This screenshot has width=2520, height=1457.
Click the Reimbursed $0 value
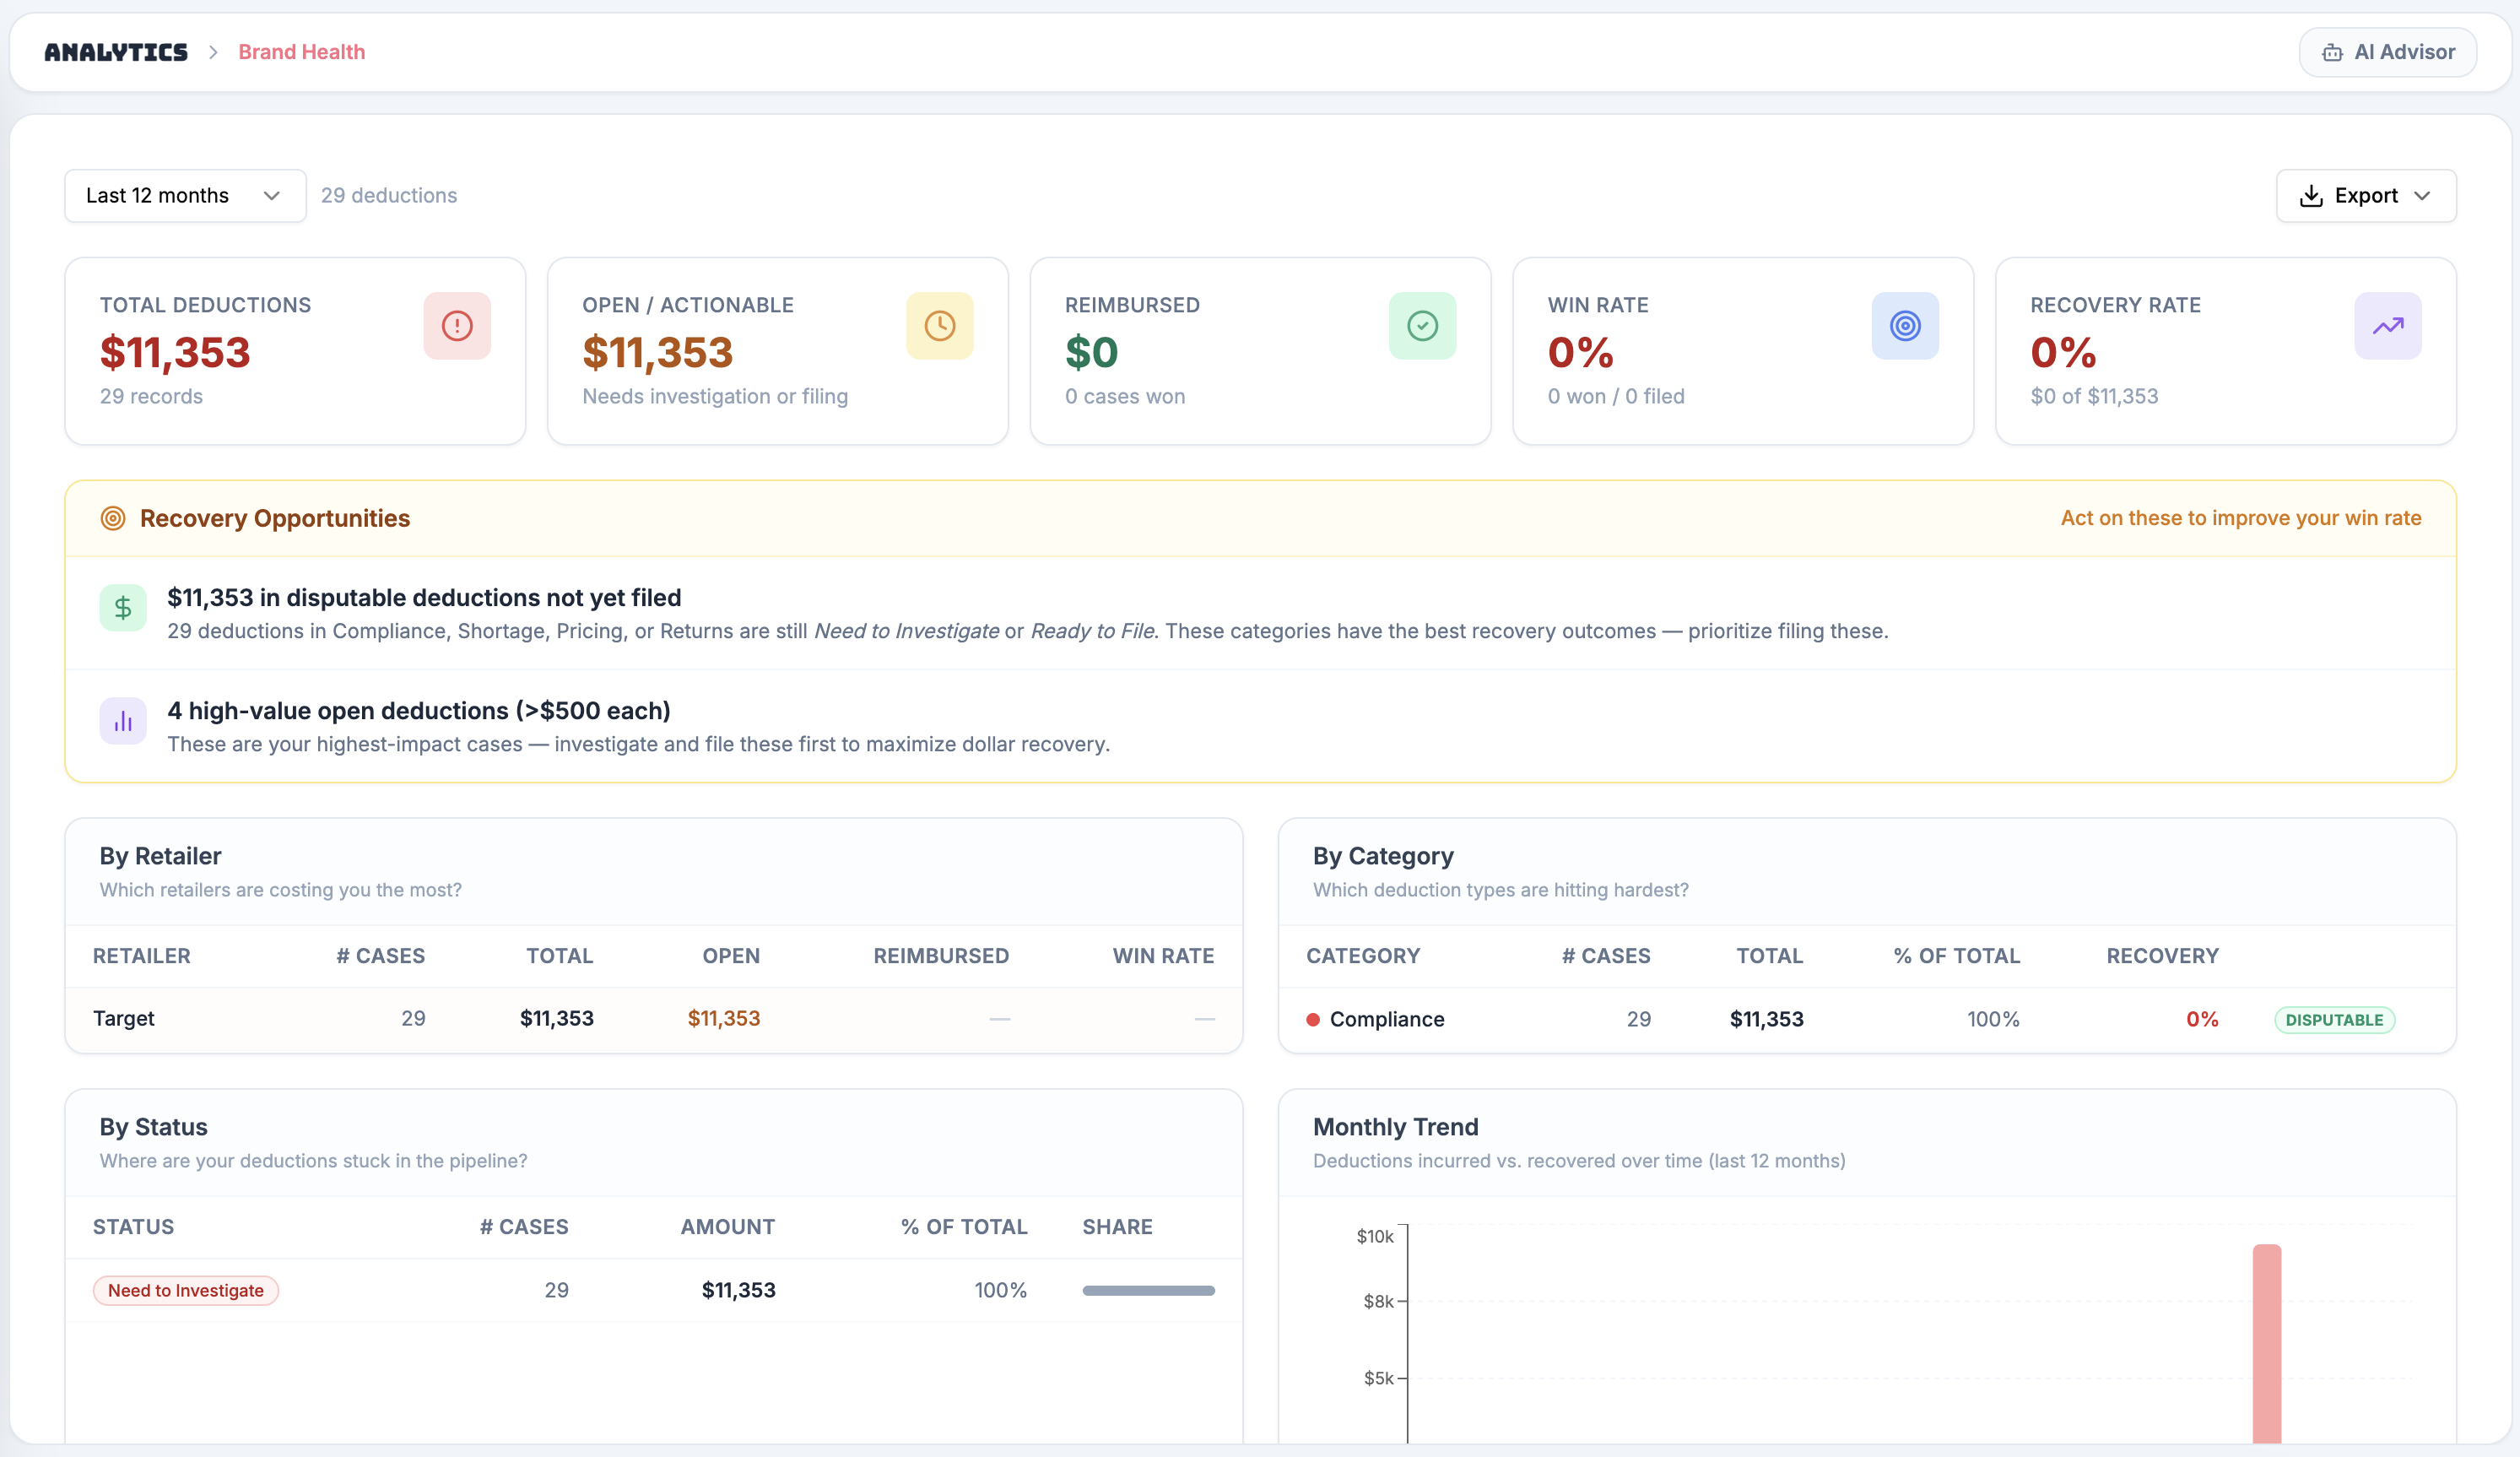pos(1091,352)
